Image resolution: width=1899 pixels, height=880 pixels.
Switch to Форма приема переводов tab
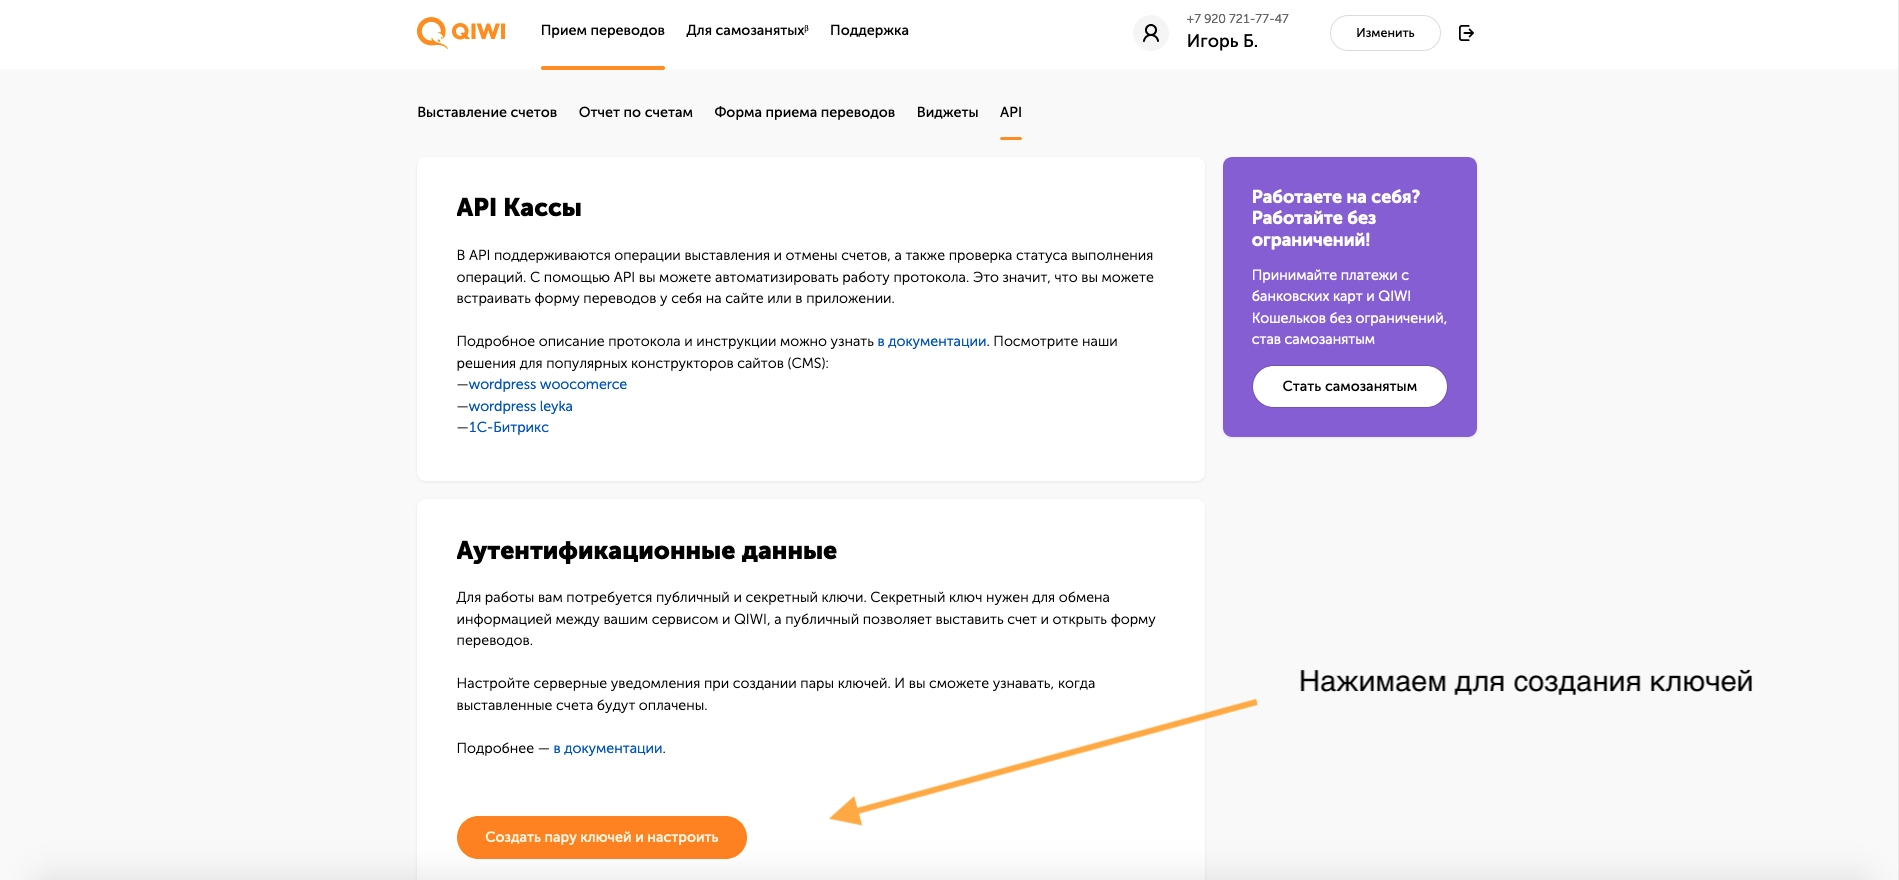[x=805, y=112]
